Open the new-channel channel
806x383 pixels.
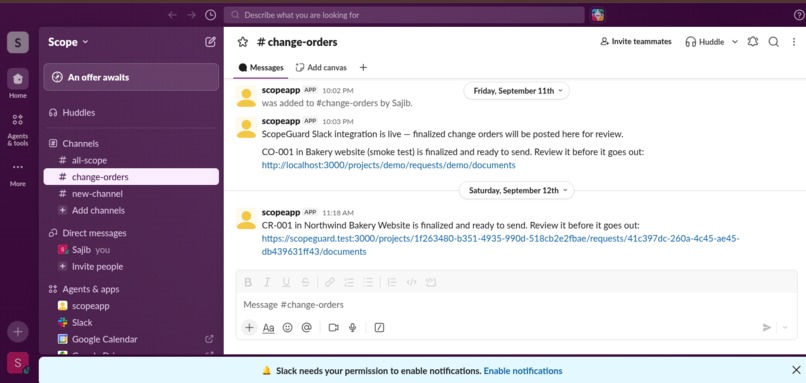click(131, 194)
